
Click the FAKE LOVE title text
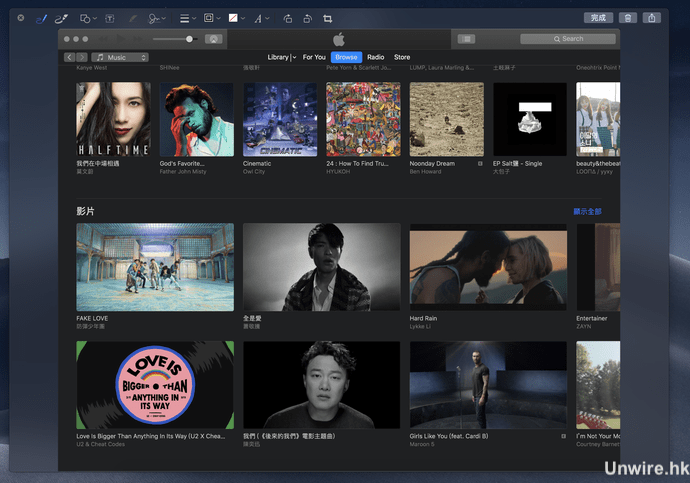[92, 318]
